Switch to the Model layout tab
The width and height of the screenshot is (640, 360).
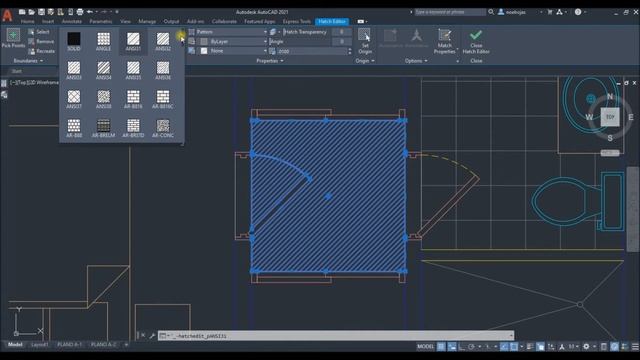[15, 344]
